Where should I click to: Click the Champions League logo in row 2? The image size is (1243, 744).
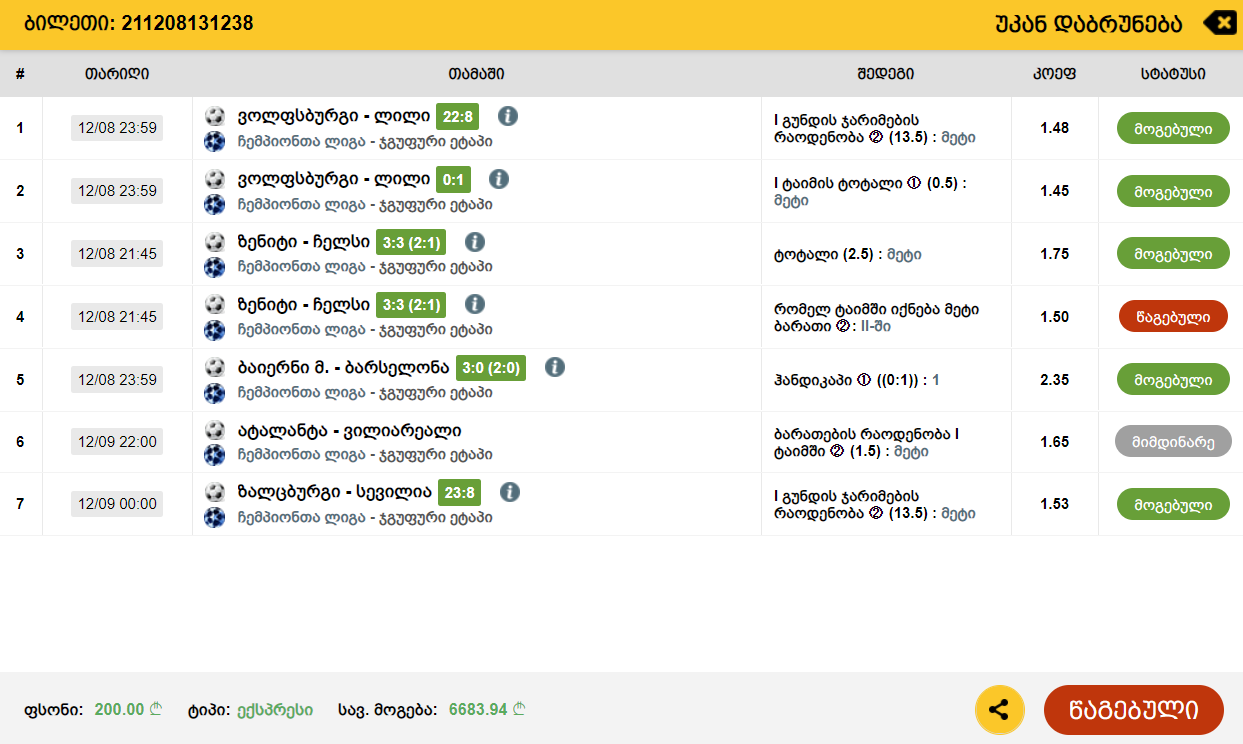click(x=214, y=205)
